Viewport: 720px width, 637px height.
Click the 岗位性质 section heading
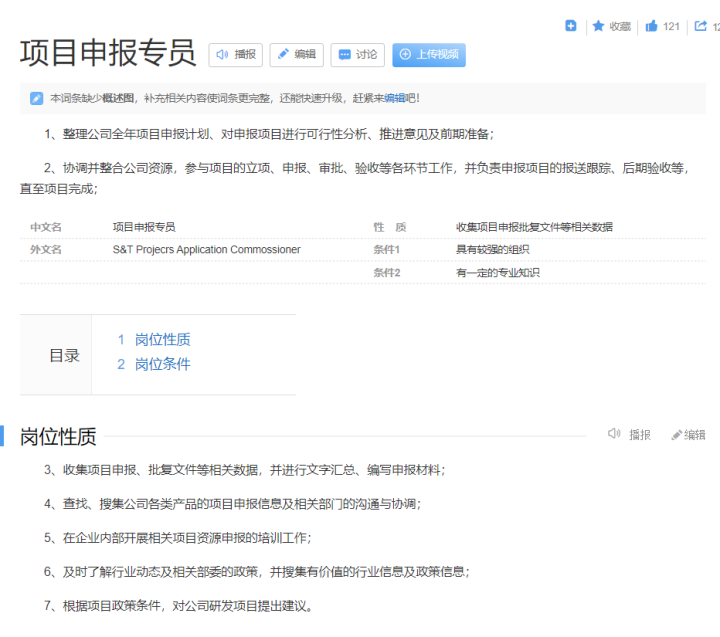pos(58,436)
